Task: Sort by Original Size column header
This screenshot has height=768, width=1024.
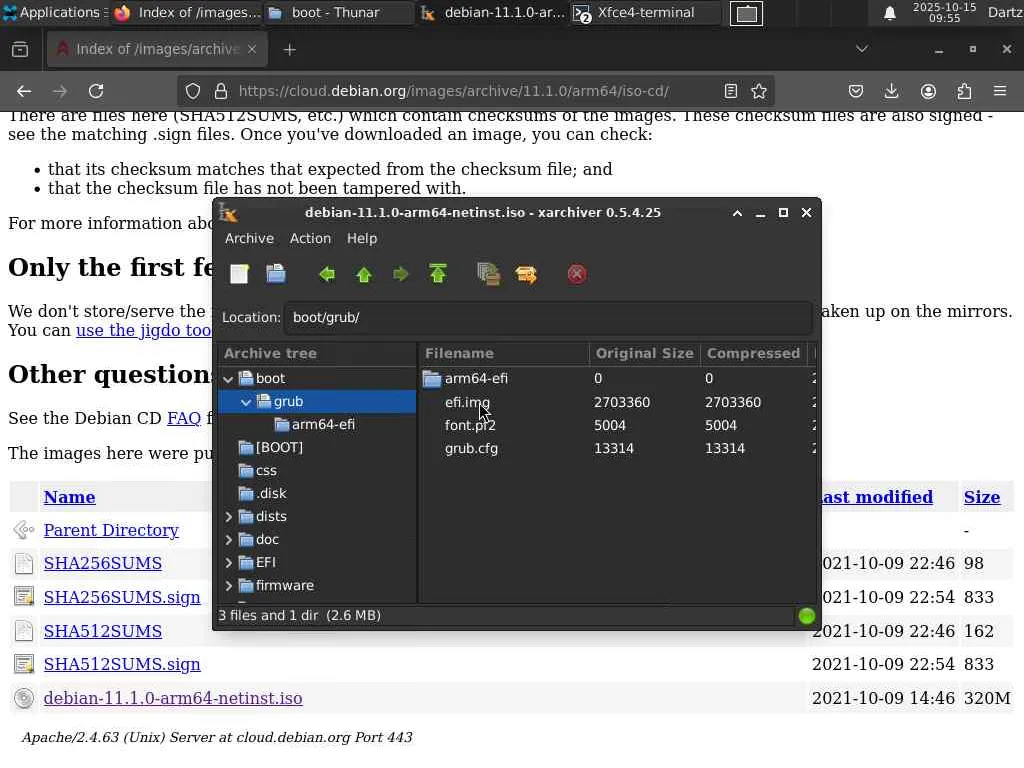Action: [645, 353]
